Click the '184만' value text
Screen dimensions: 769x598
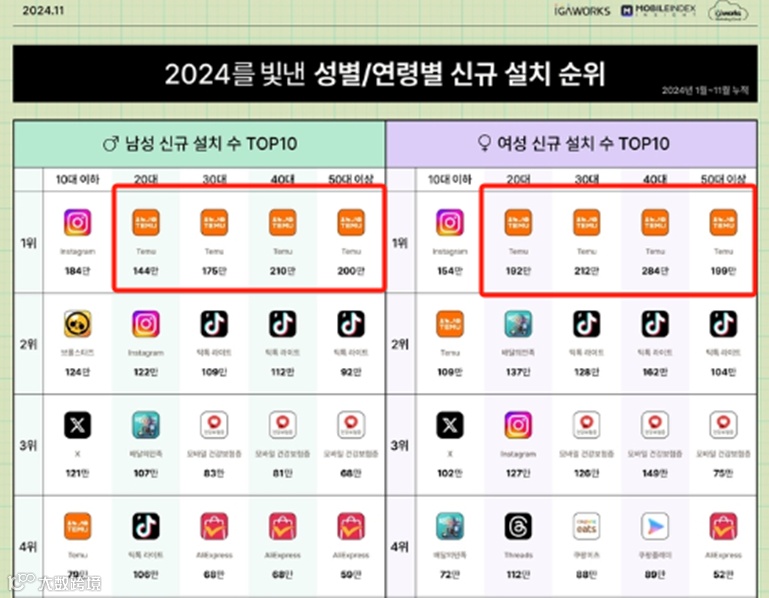(77, 271)
